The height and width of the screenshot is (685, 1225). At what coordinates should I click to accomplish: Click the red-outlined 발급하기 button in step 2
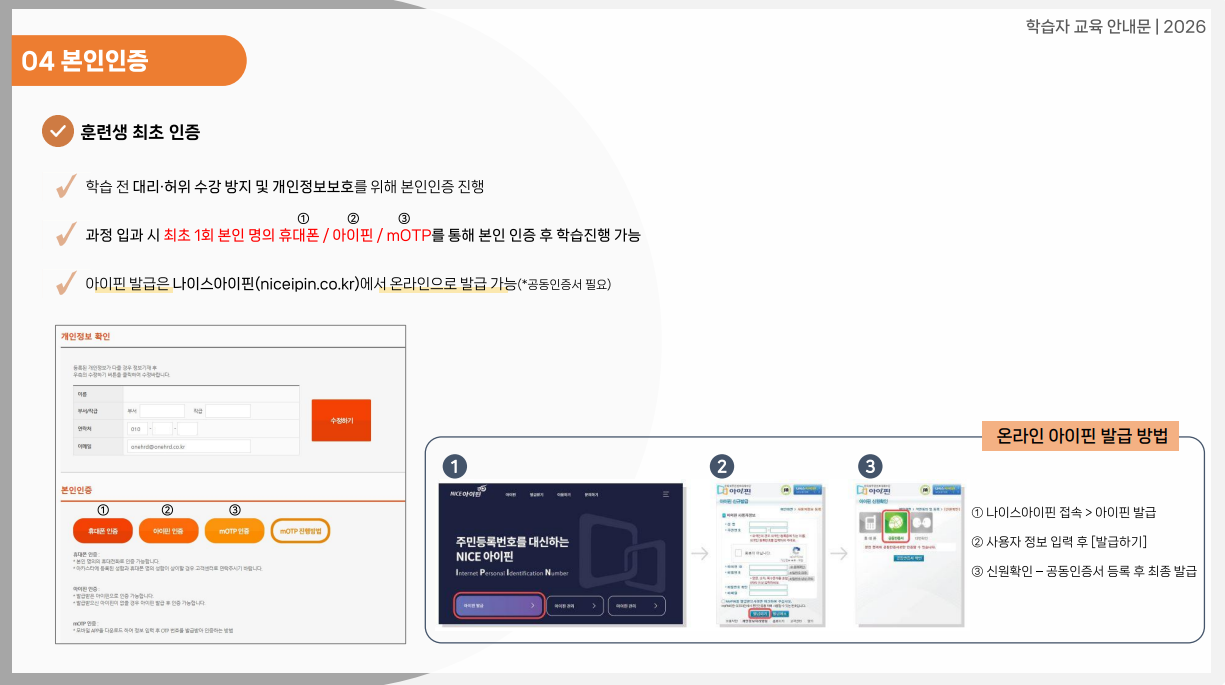click(x=759, y=613)
